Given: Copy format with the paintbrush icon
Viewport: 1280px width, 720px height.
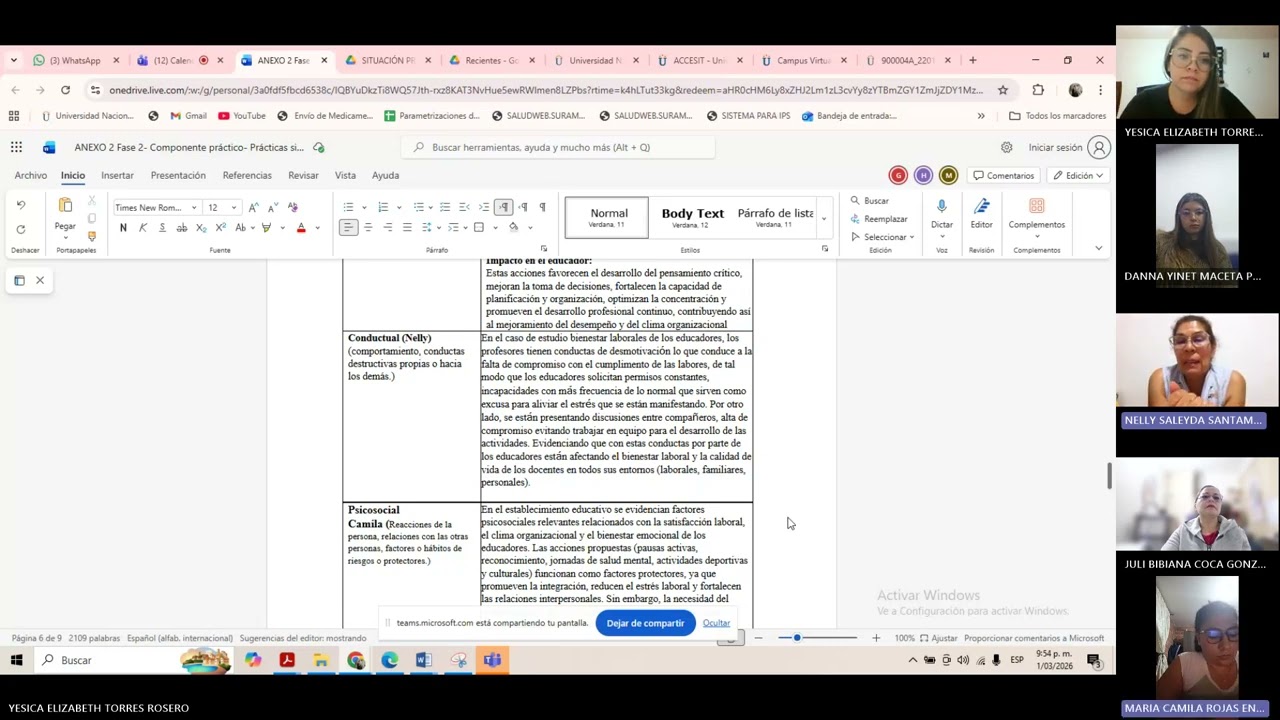Looking at the screenshot, I should pos(92,237).
